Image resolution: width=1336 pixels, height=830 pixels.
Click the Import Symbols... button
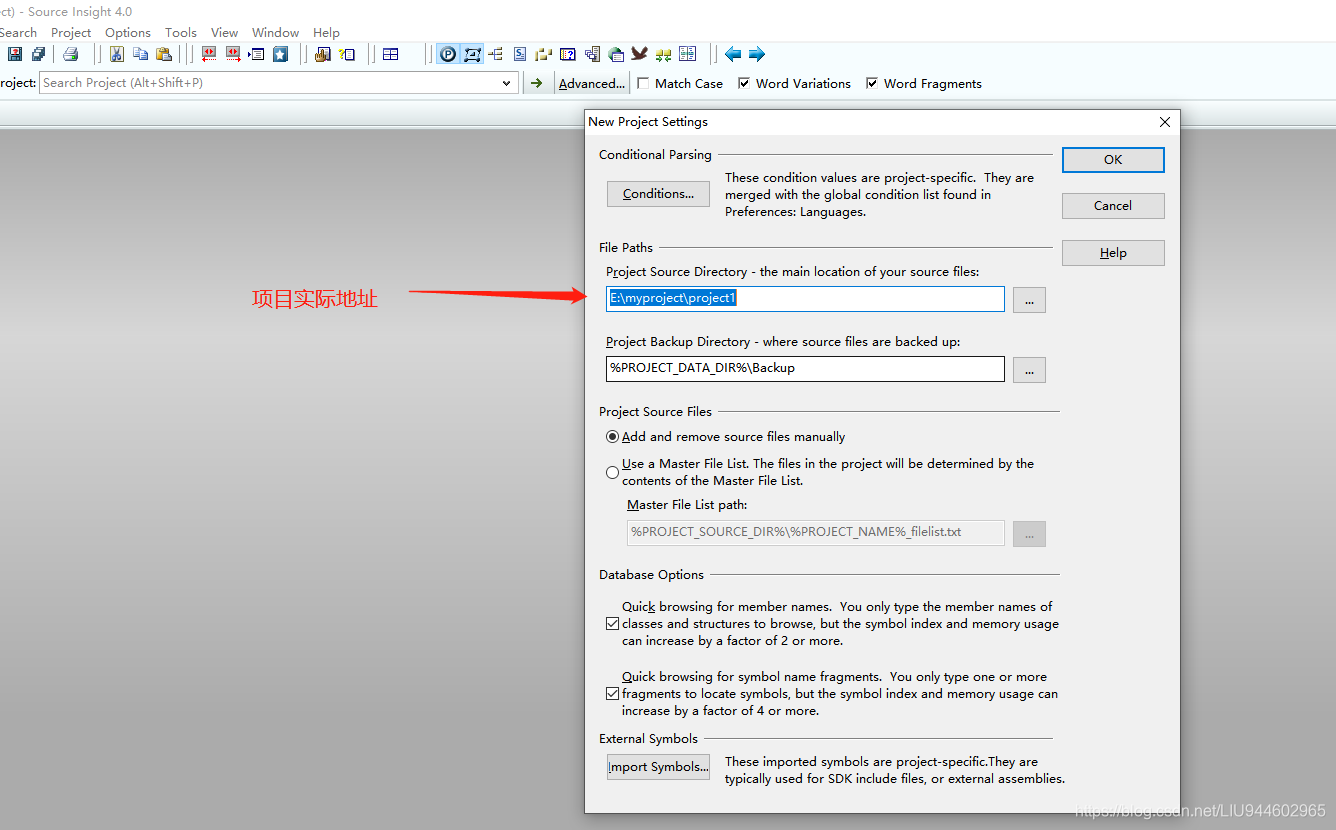coord(658,767)
